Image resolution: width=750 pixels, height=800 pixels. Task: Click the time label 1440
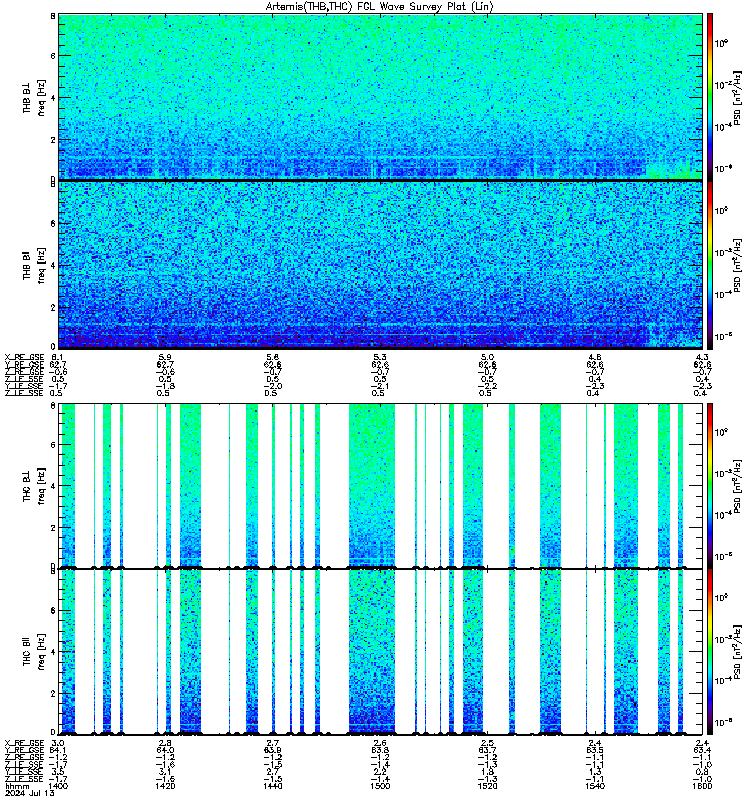[x=273, y=786]
